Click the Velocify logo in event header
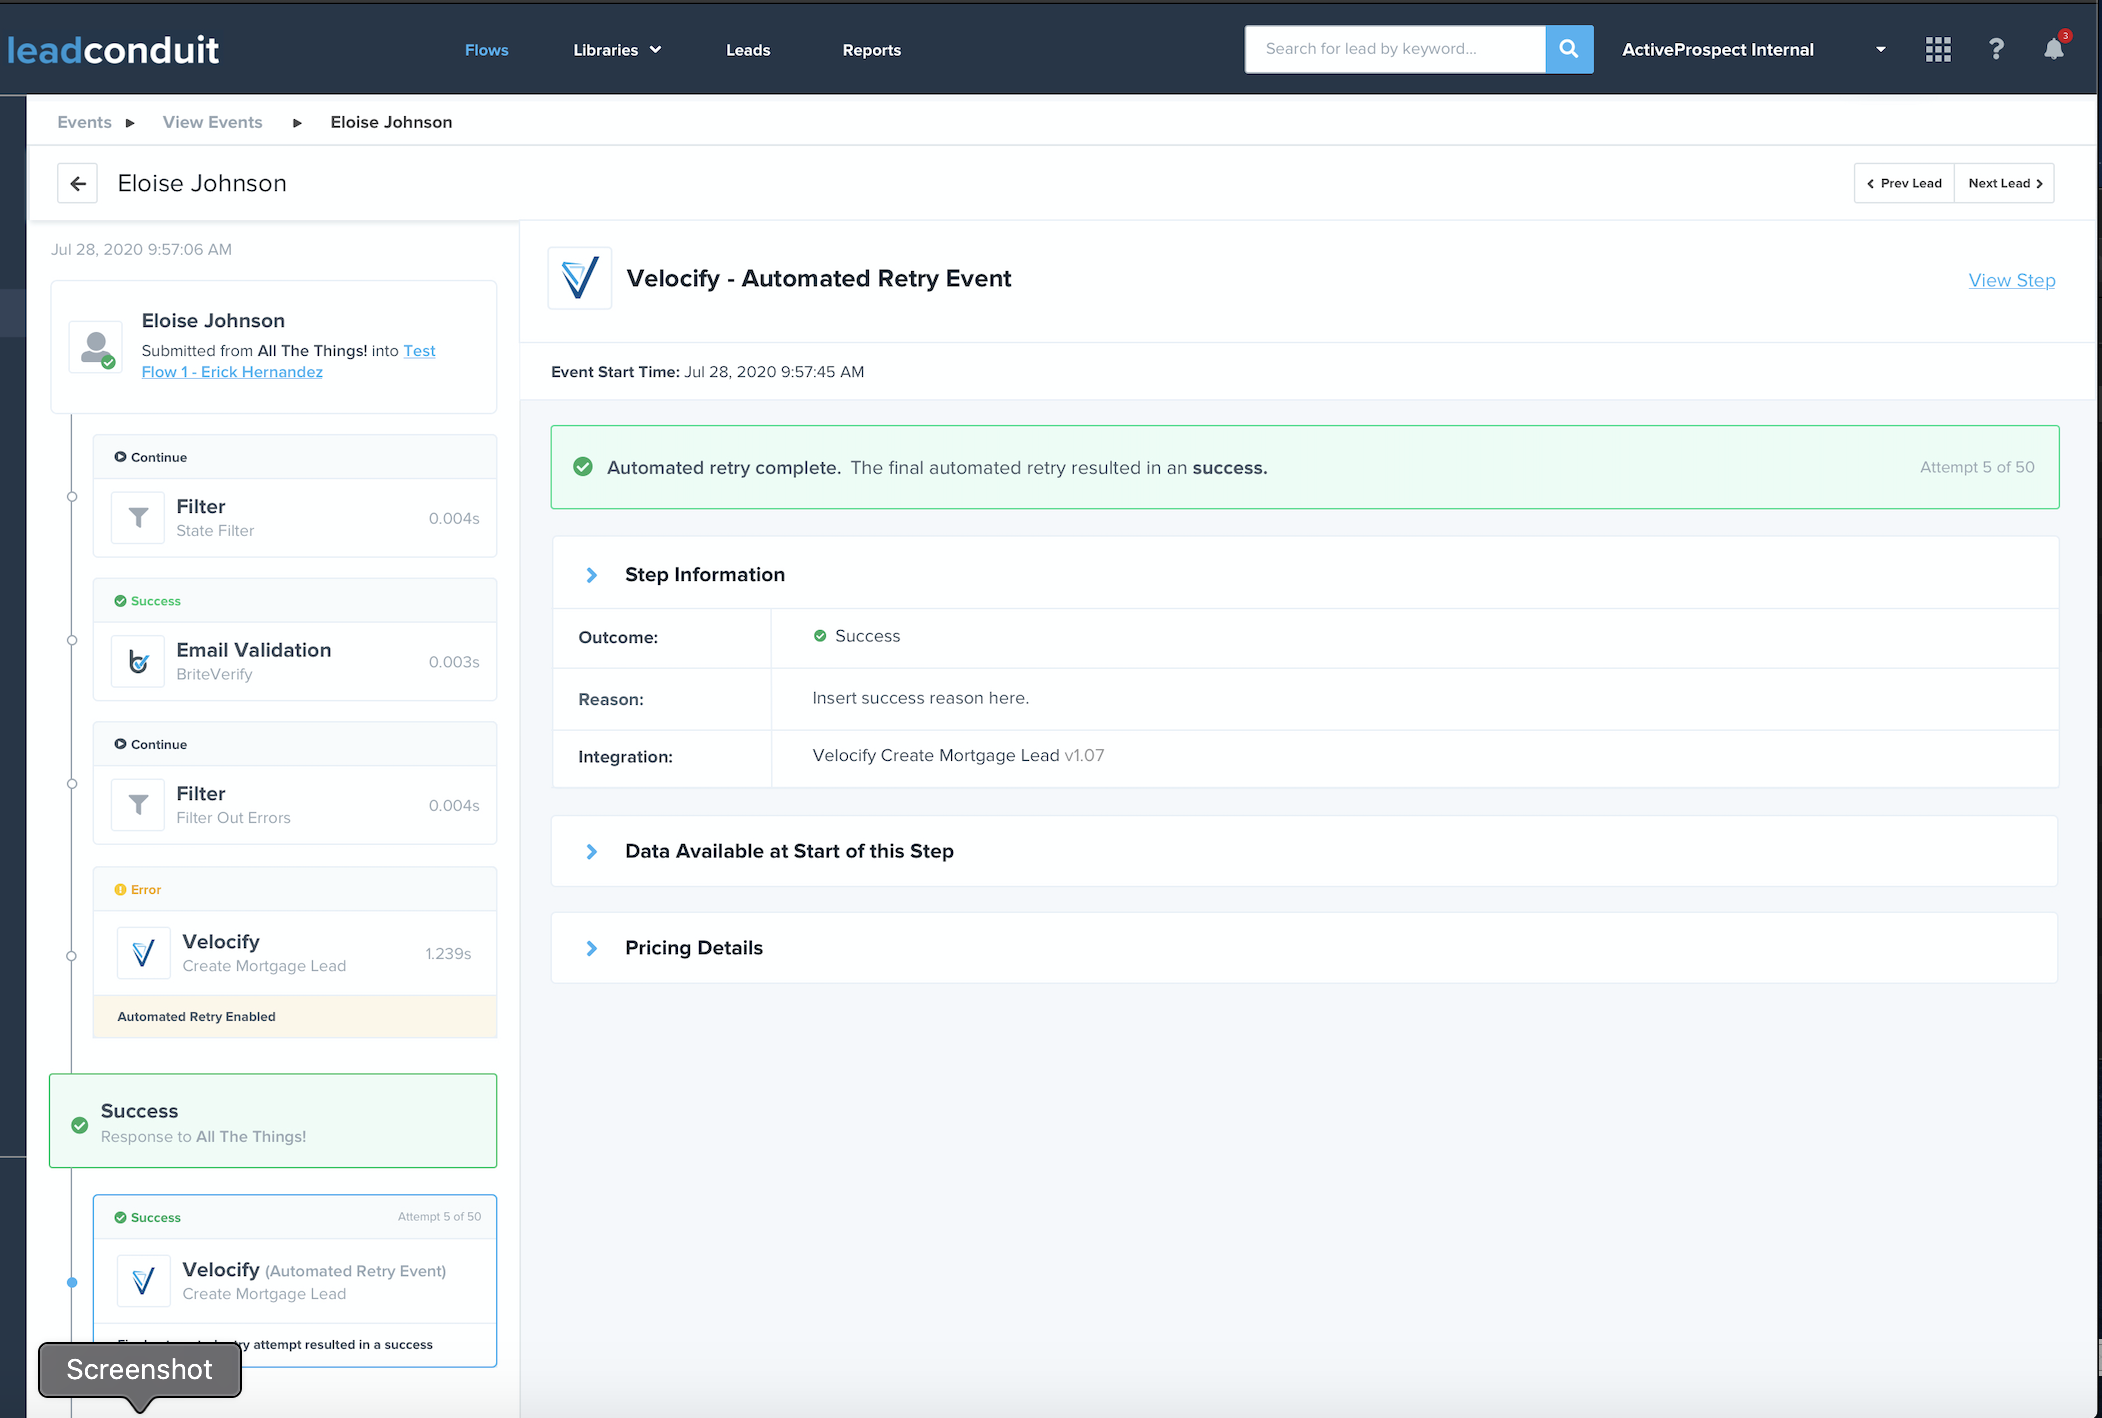This screenshot has height=1418, width=2102. (x=580, y=278)
